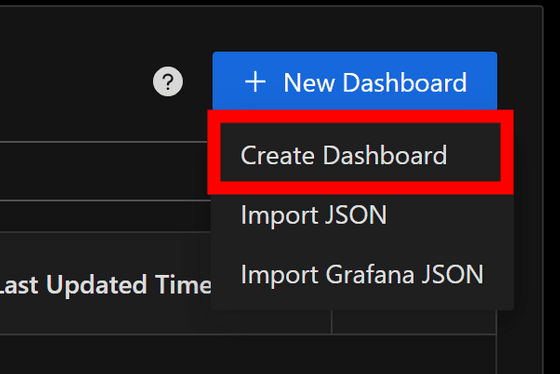This screenshot has height=374, width=560.
Task: Toggle the blue New Dashboard dropdown
Action: click(x=355, y=81)
